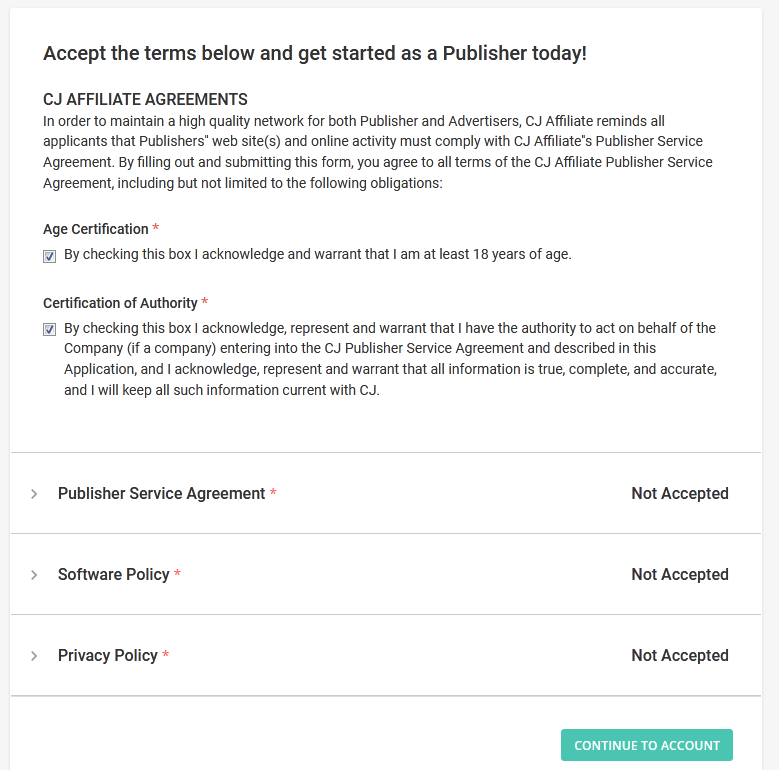Click the red asterisk after Publisher Service Agreement
The image size is (779, 770).
coord(273,494)
